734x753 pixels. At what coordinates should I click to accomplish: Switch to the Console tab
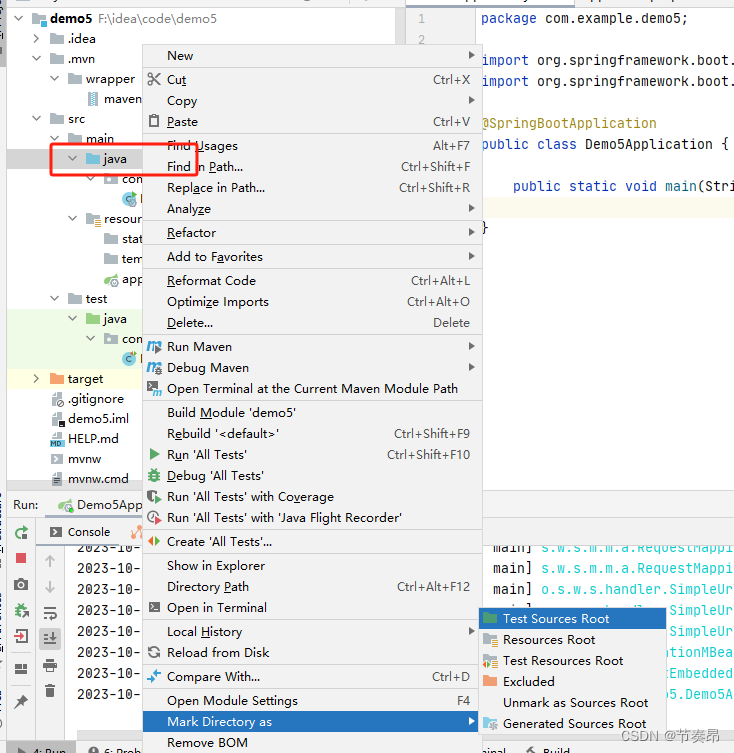coord(80,532)
